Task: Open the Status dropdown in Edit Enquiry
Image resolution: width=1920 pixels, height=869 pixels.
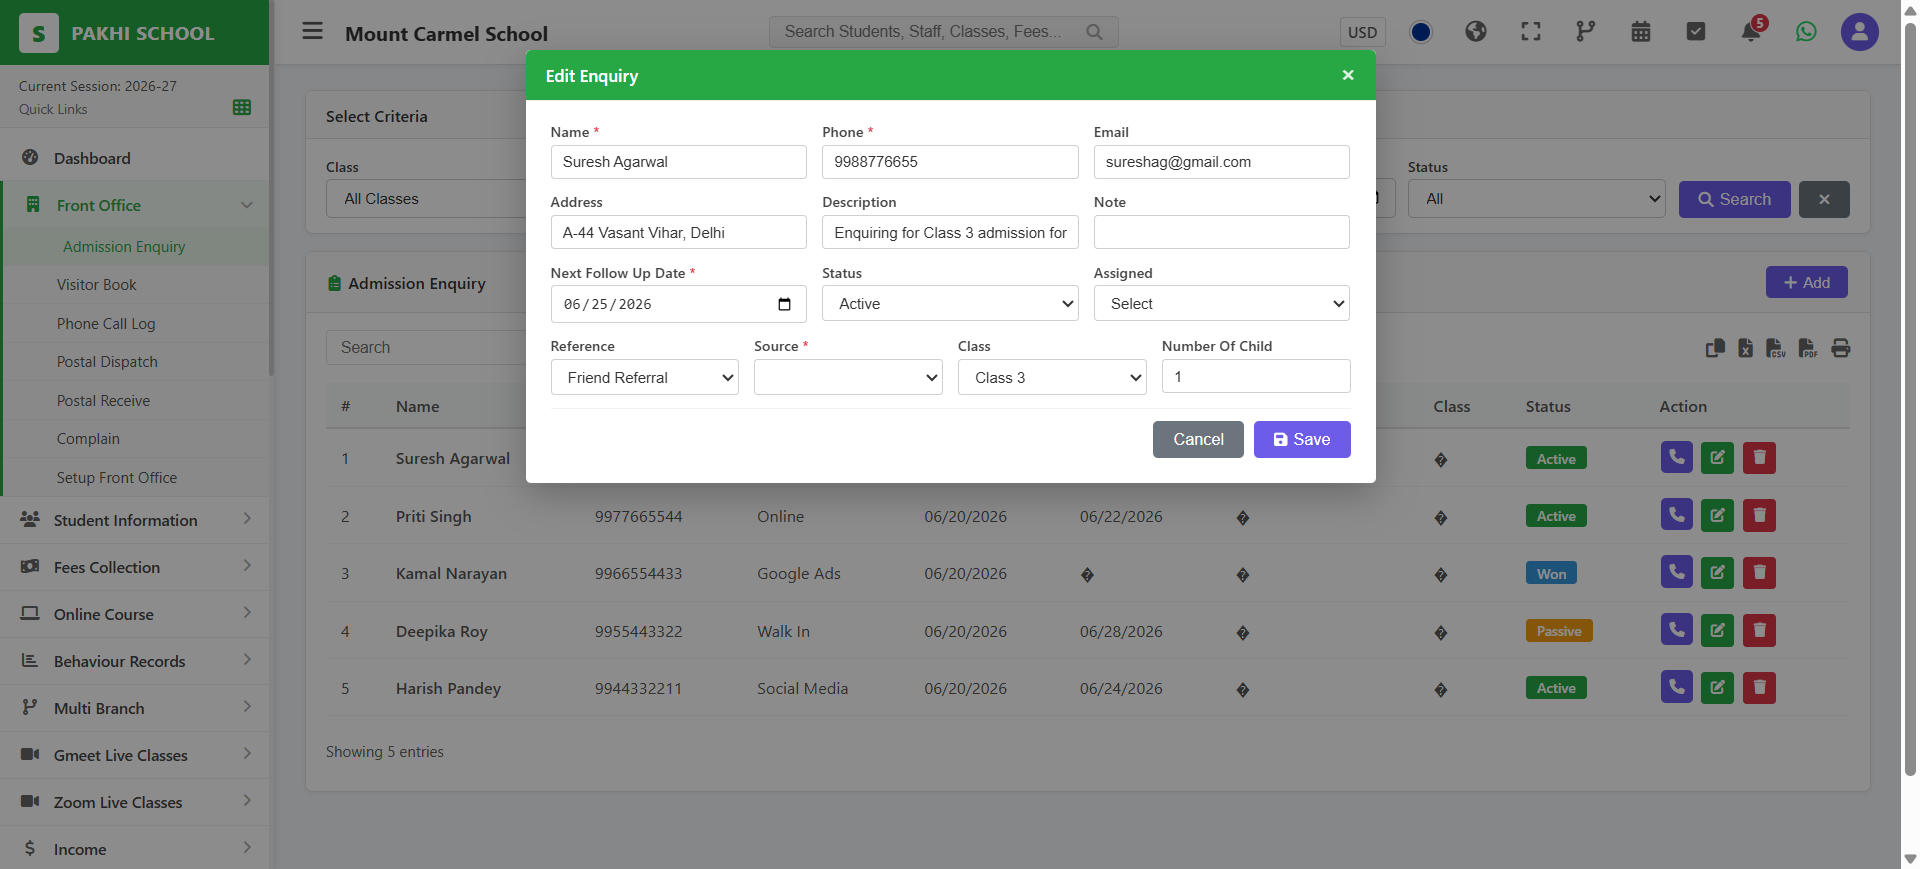Action: [x=950, y=304]
